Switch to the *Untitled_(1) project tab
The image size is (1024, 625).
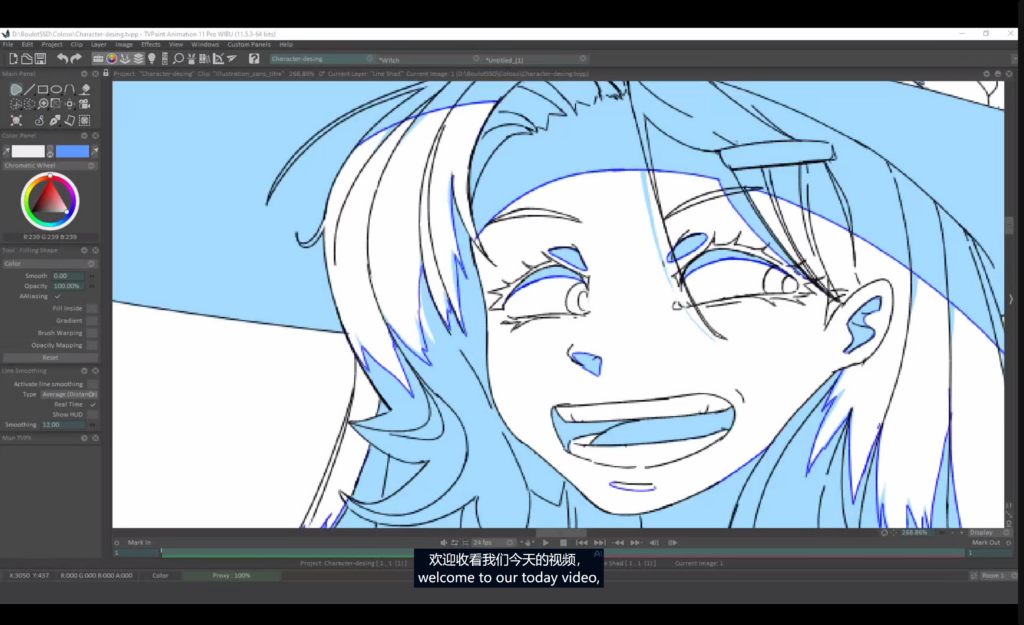point(534,59)
